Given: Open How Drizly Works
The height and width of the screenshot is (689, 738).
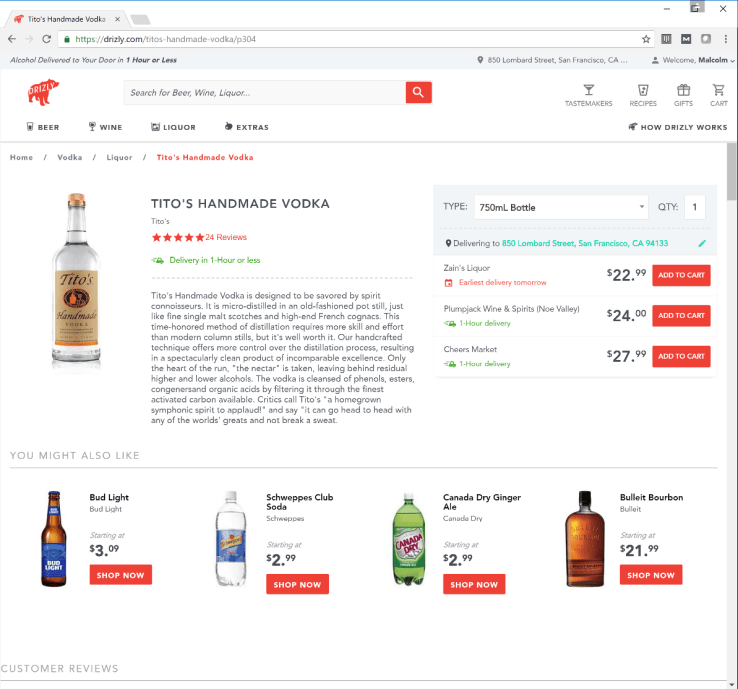Looking at the screenshot, I should (x=678, y=127).
